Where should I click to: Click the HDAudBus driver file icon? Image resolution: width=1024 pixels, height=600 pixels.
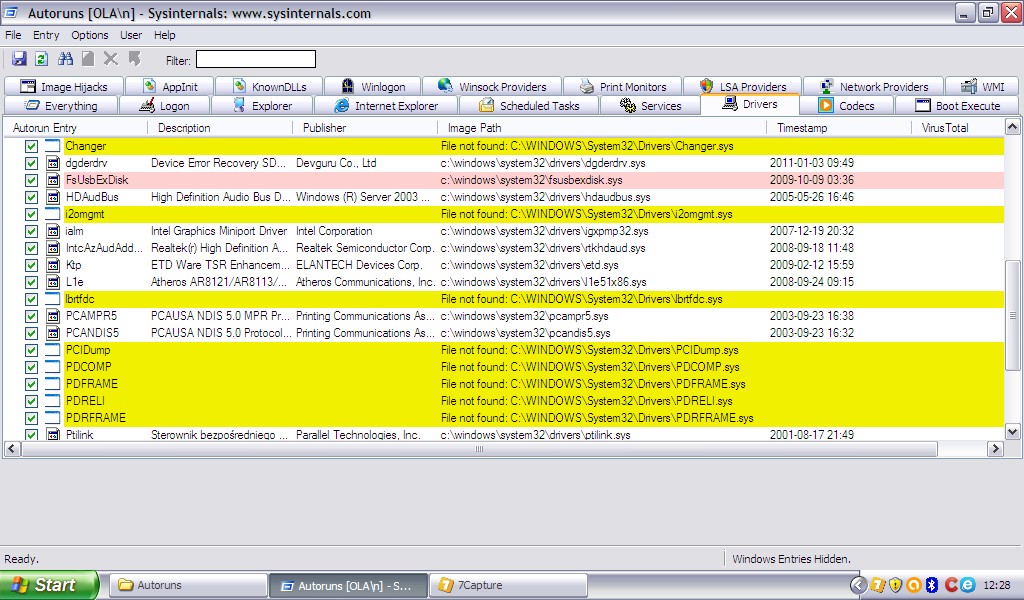point(53,197)
